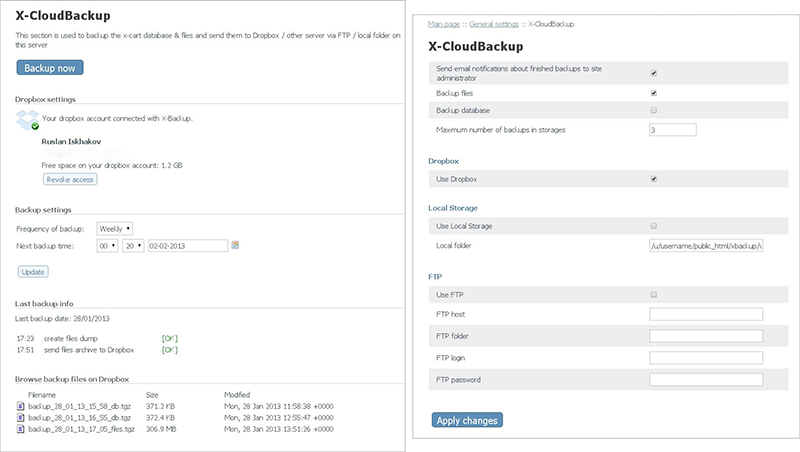Select backup_28_01_13_15_58_db.tgz filename
800x452 pixels.
80,406
